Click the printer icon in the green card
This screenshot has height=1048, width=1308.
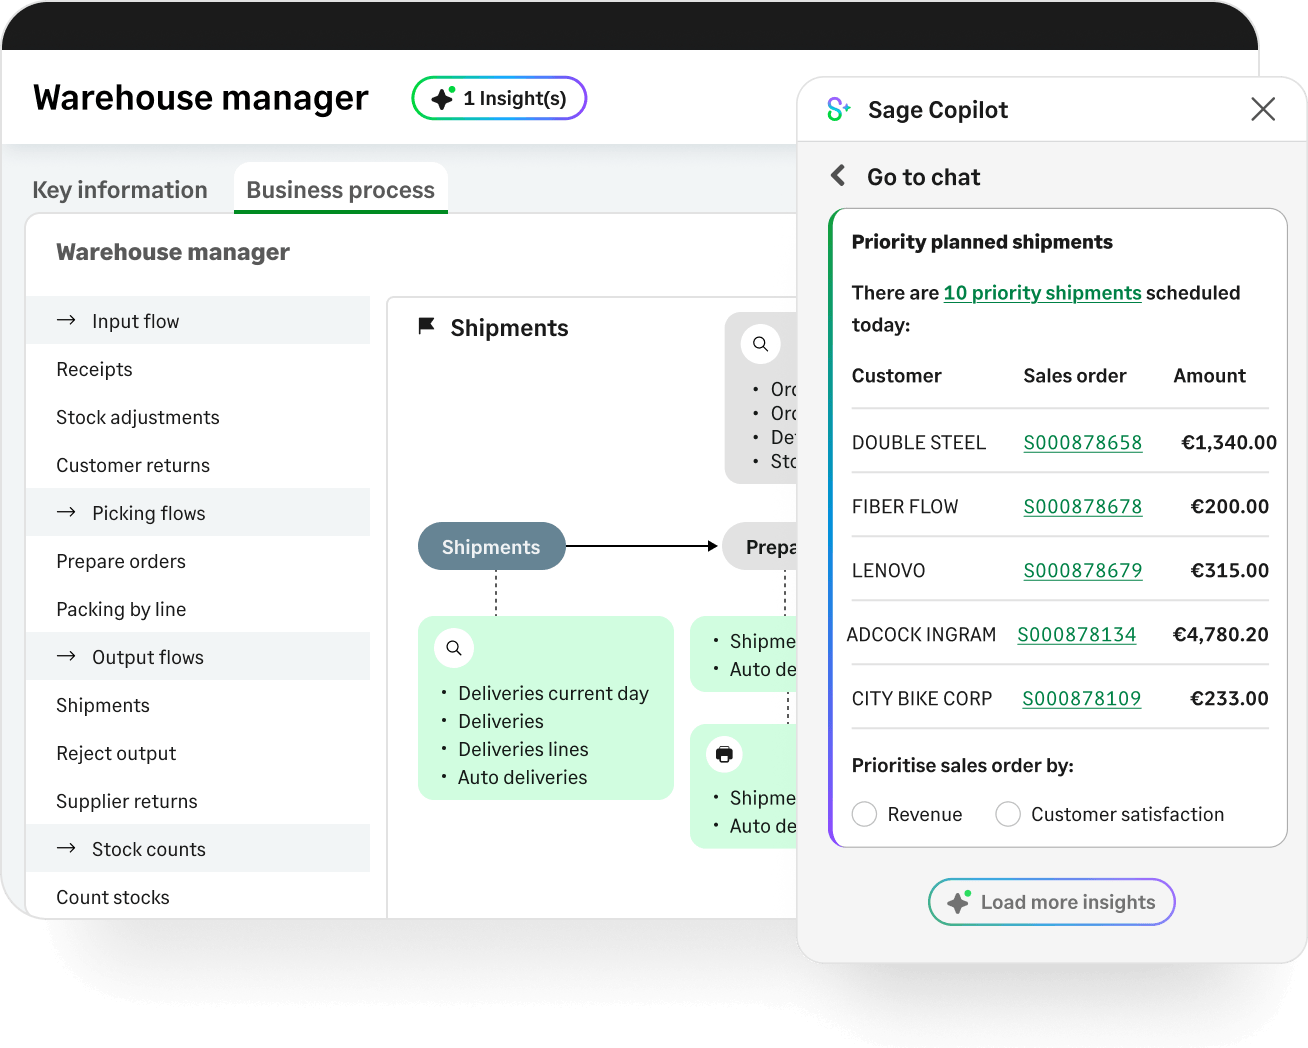(724, 754)
